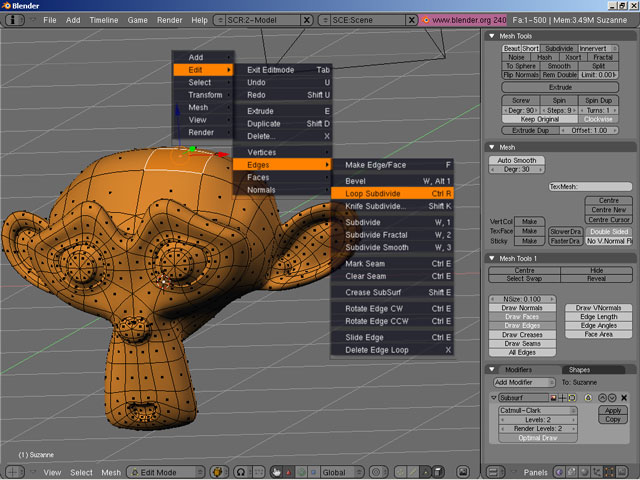Select the rotate manipulator icon
The width and height of the screenshot is (640, 480).
point(302,472)
